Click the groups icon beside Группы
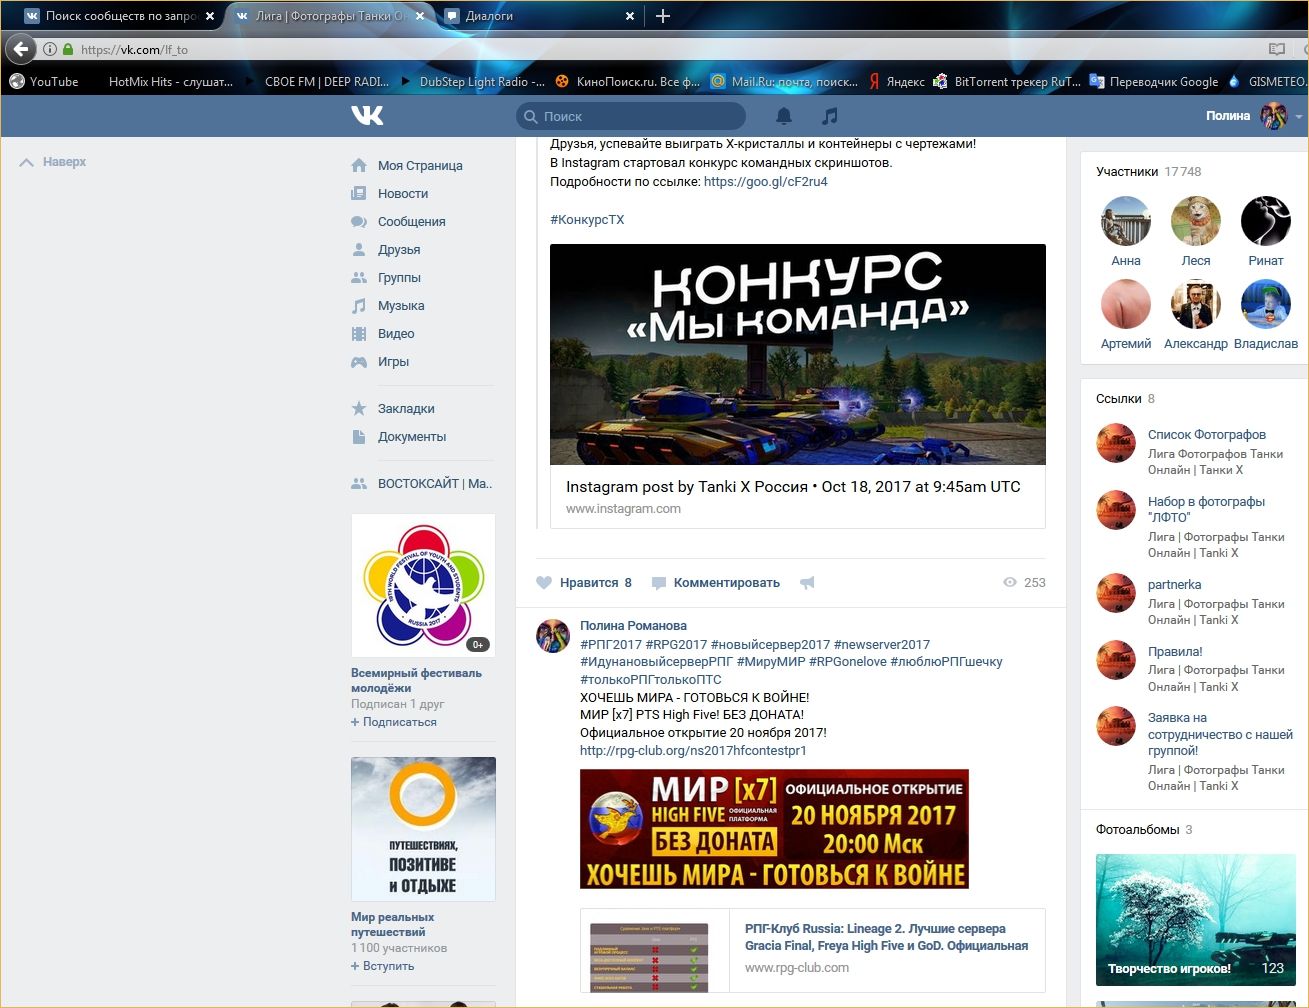1309x1008 pixels. point(359,278)
